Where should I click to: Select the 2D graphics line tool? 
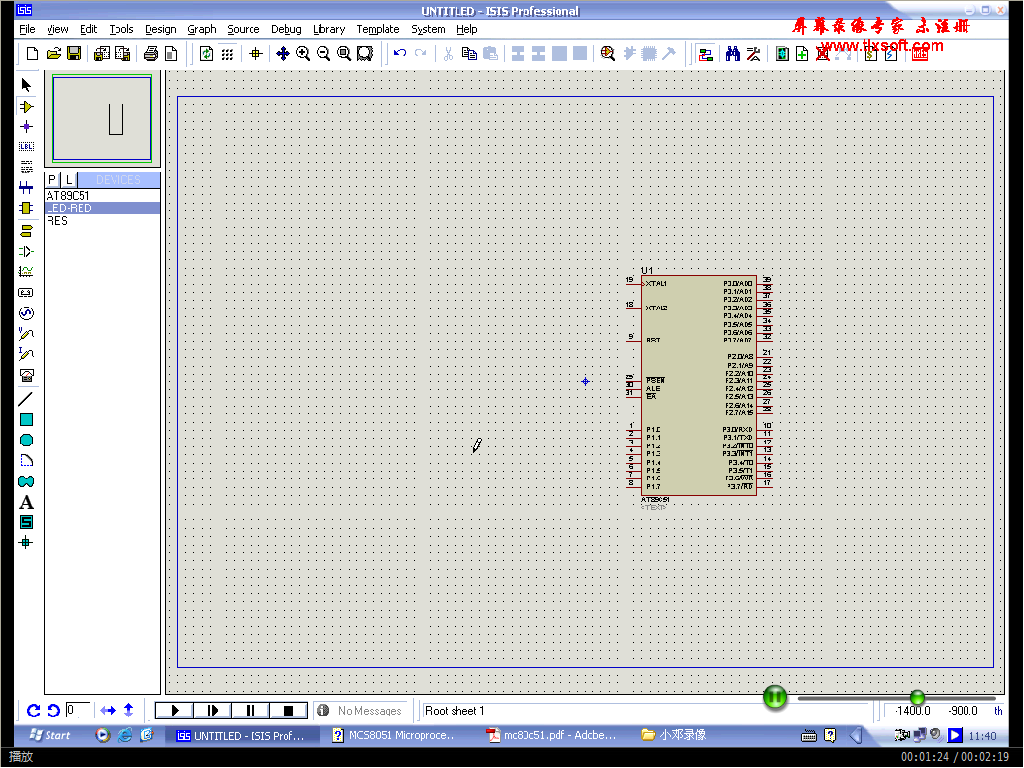pos(27,399)
